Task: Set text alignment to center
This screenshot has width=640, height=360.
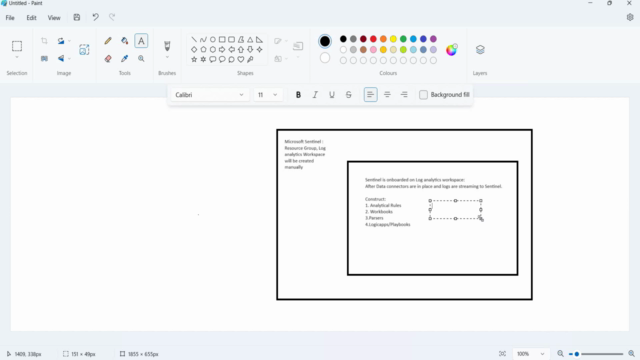Action: 387,95
